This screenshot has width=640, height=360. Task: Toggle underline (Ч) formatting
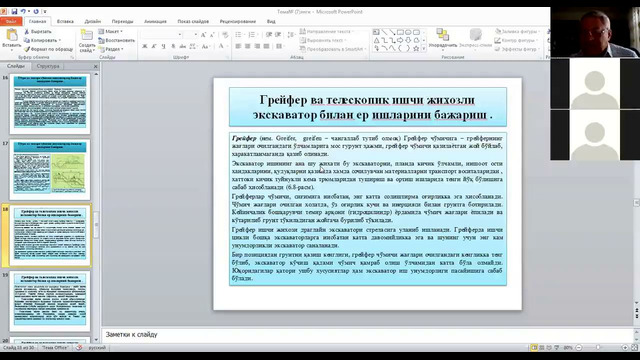[163, 47]
